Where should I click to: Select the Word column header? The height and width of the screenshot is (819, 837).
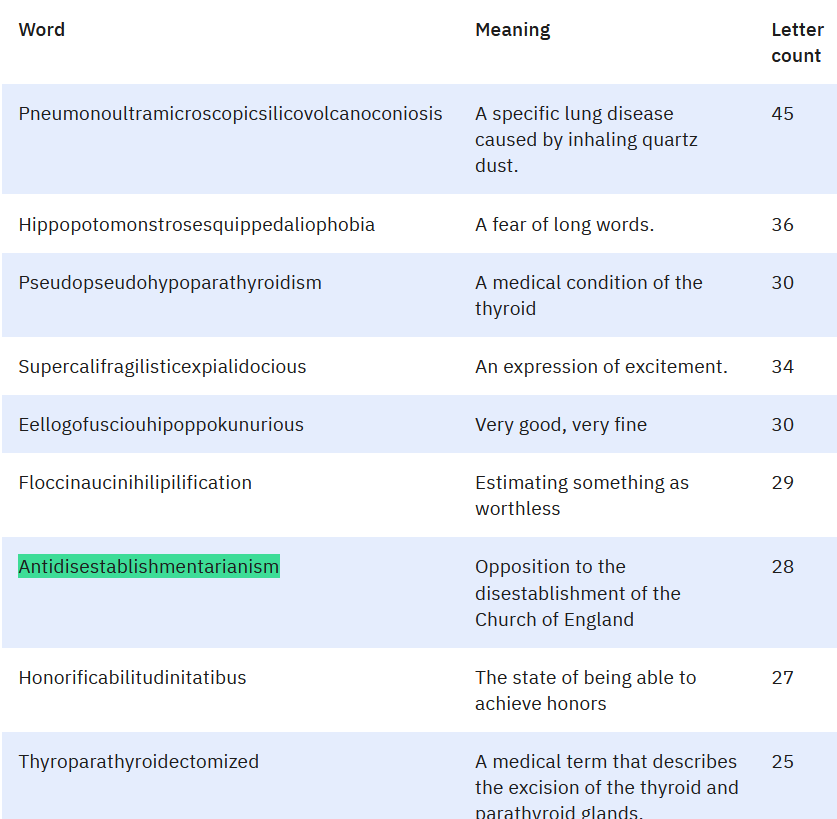(42, 29)
